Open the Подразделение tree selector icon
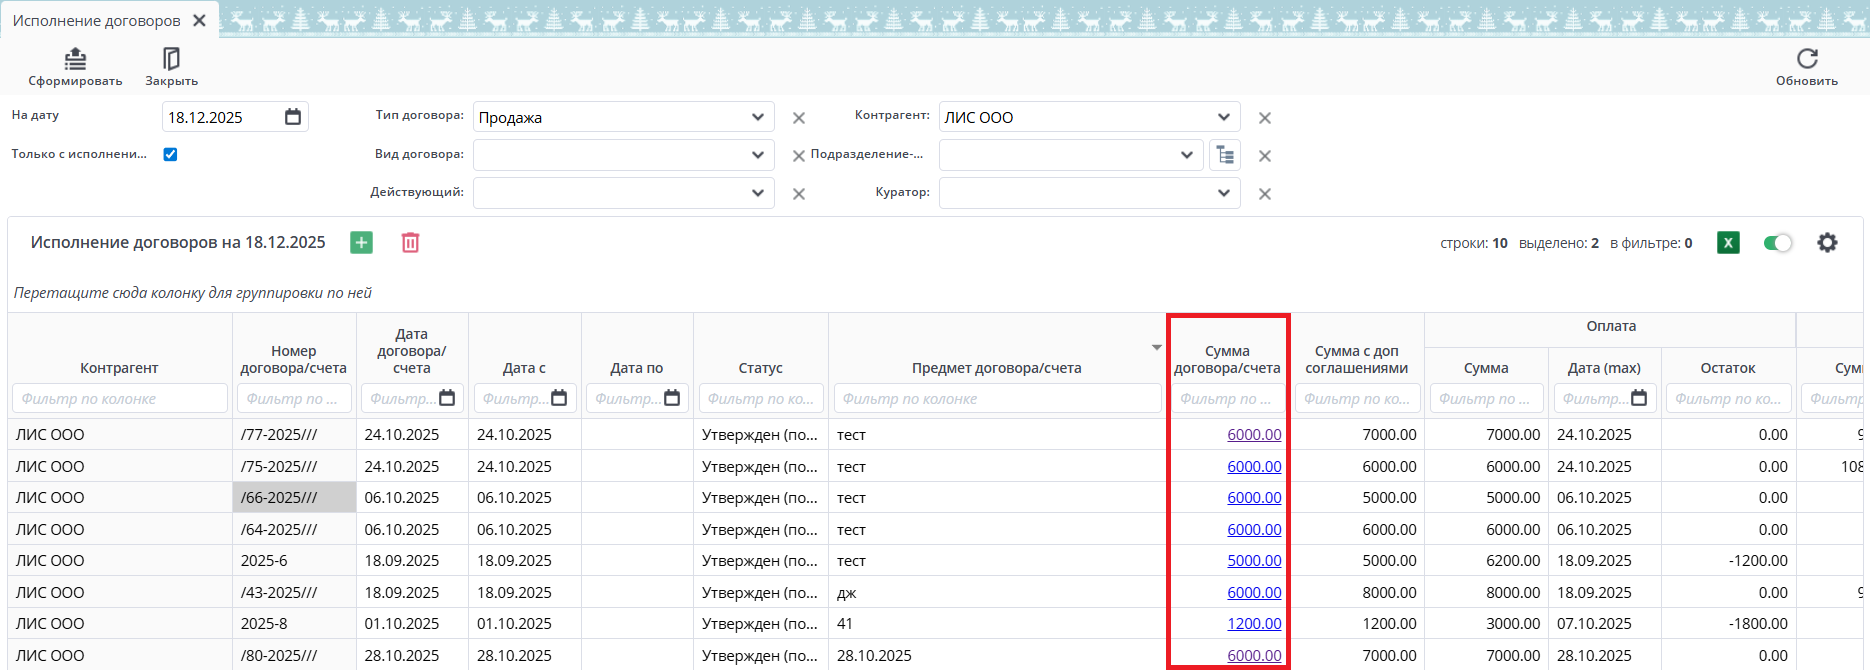 click(x=1225, y=155)
